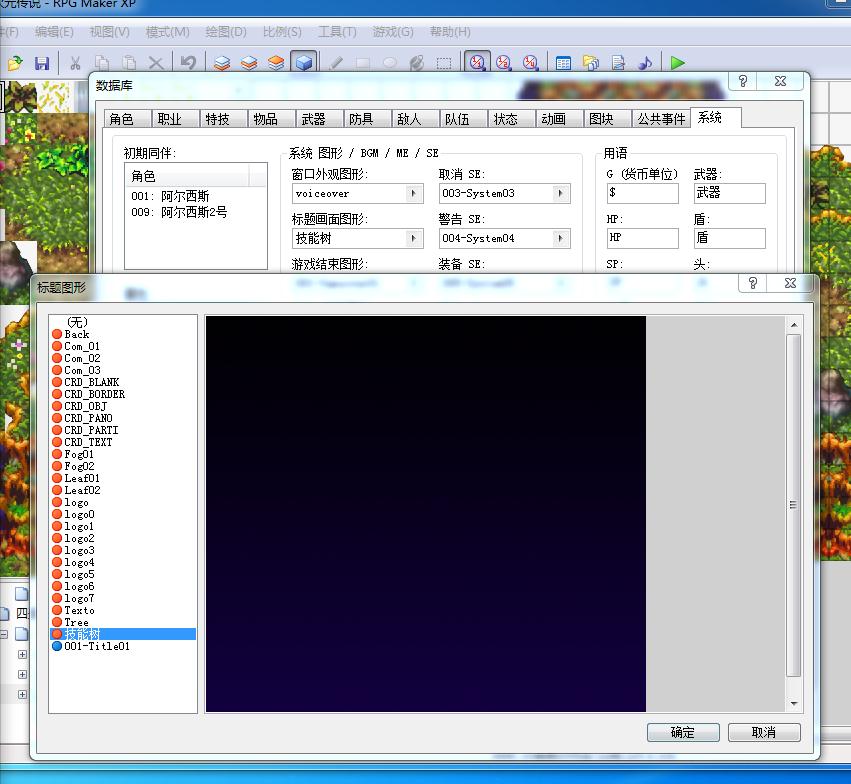The width and height of the screenshot is (851, 784).
Task: Set map zoom to 1/4 scale
Action: click(x=530, y=63)
